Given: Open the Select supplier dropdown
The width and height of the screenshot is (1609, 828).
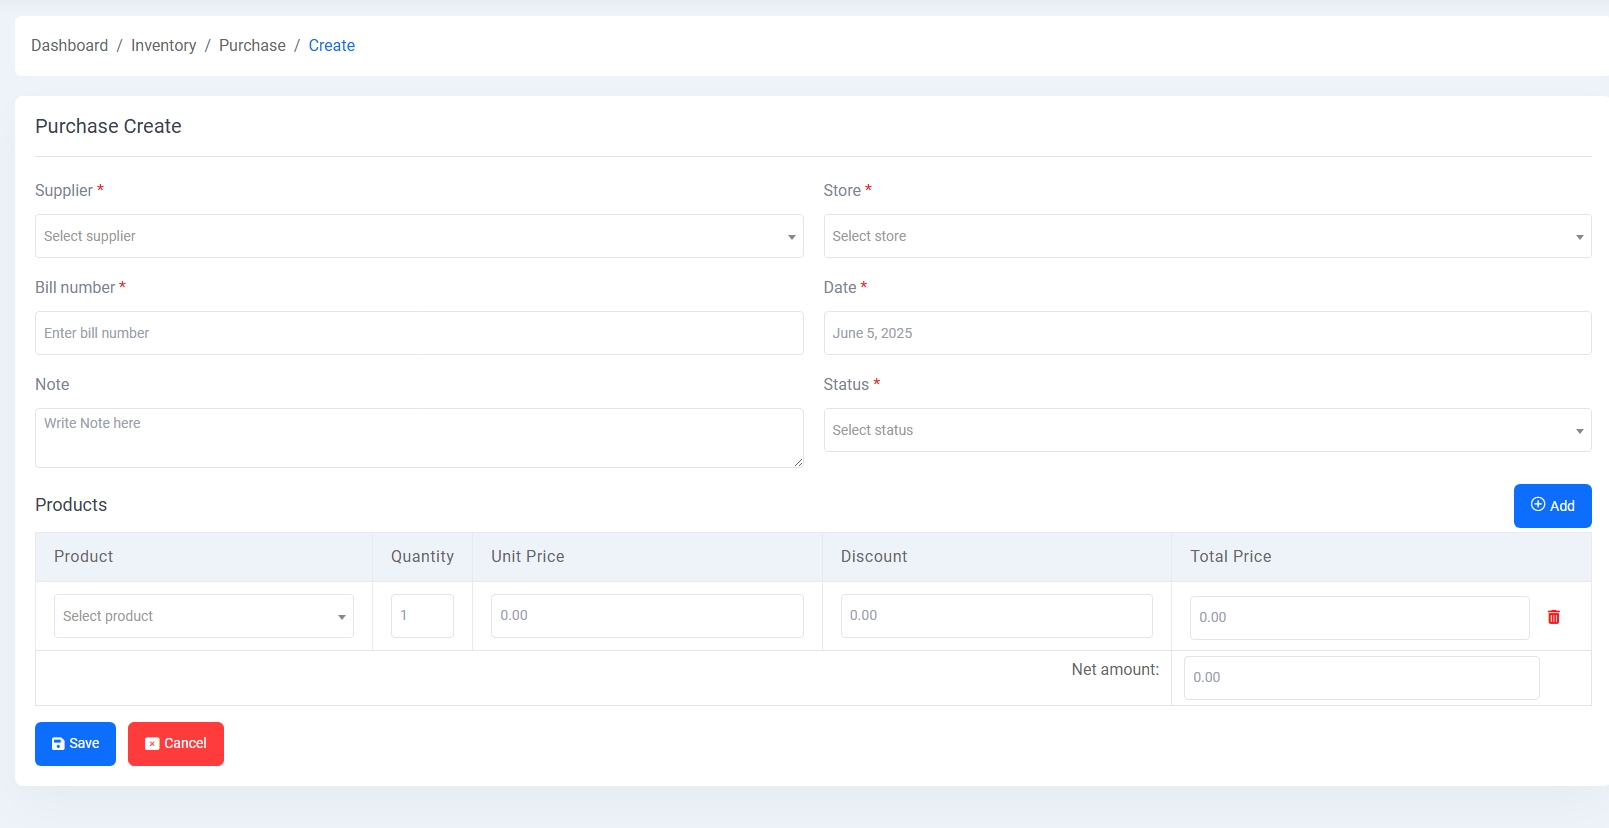Looking at the screenshot, I should point(419,236).
